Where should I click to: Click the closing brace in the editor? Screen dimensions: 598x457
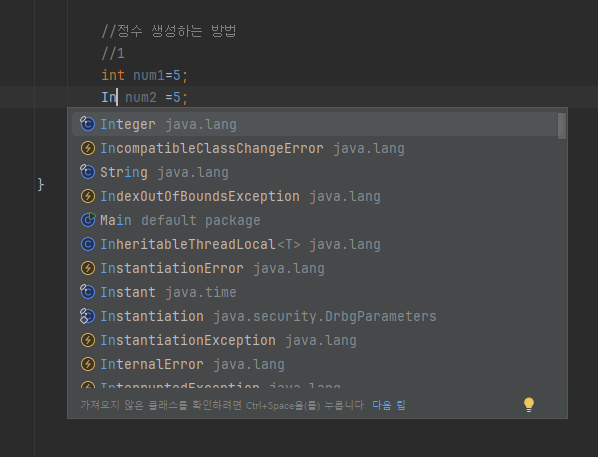pyautogui.click(x=40, y=185)
